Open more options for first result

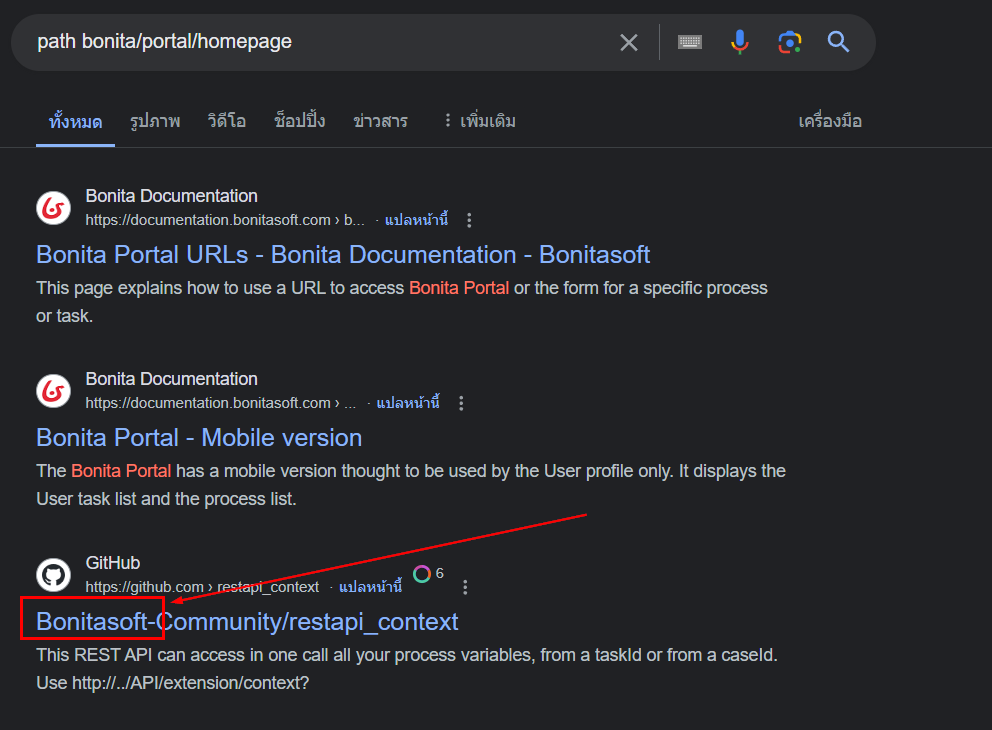pos(470,220)
